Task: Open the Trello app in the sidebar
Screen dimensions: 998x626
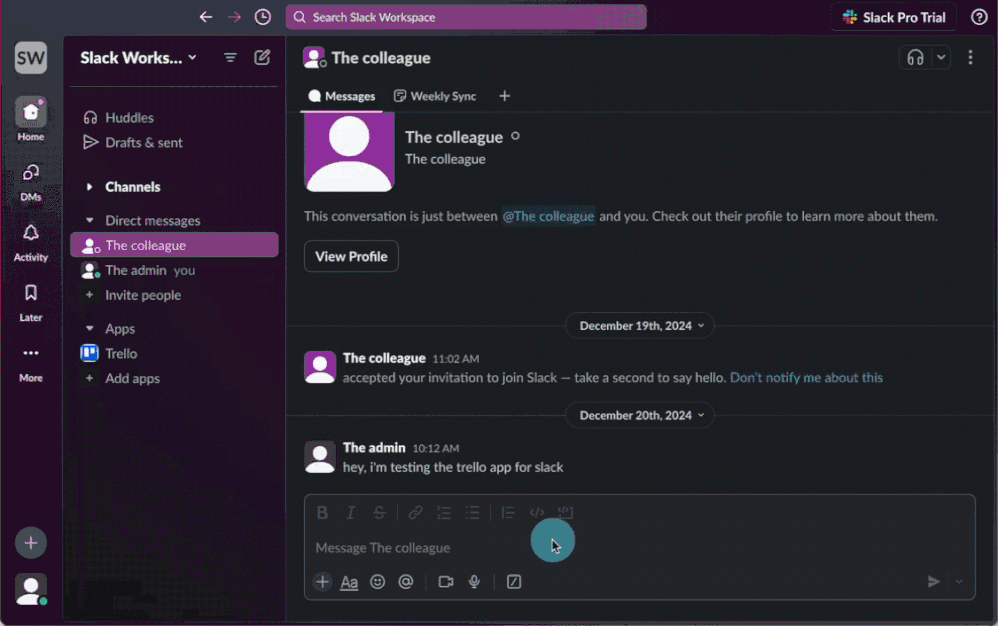Action: (174, 354)
